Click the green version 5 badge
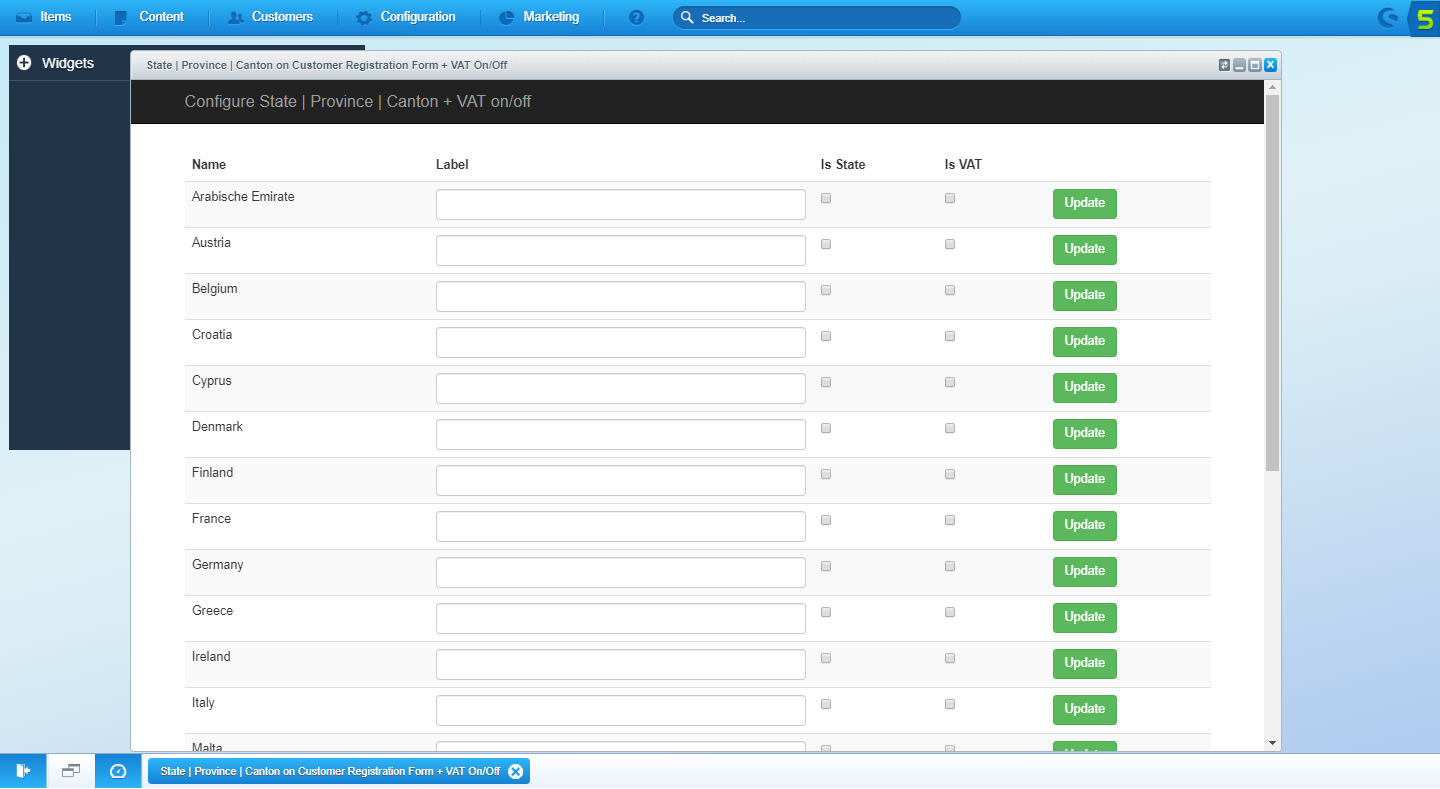 coord(1423,18)
